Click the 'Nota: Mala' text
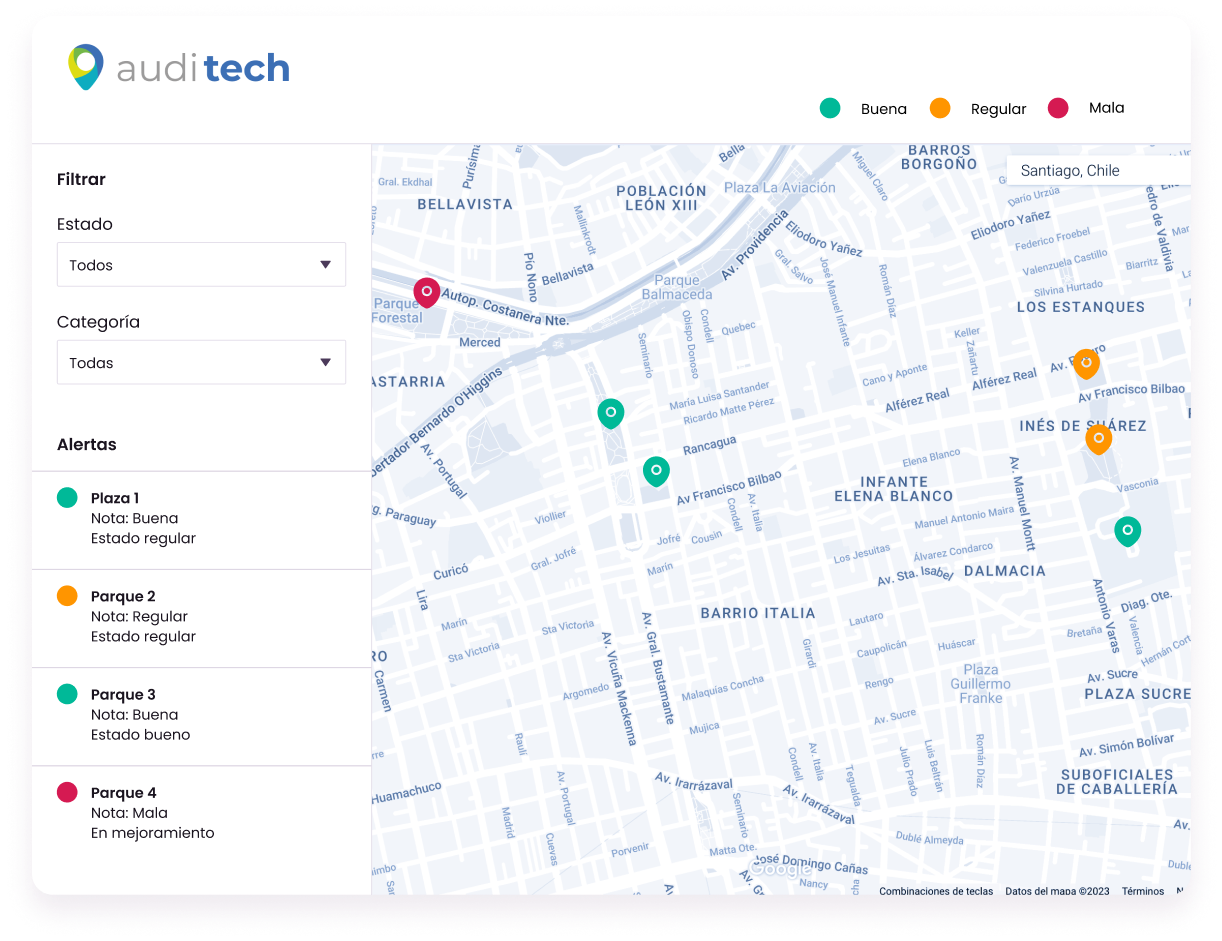Image resolution: width=1222 pixels, height=941 pixels. coord(129,813)
